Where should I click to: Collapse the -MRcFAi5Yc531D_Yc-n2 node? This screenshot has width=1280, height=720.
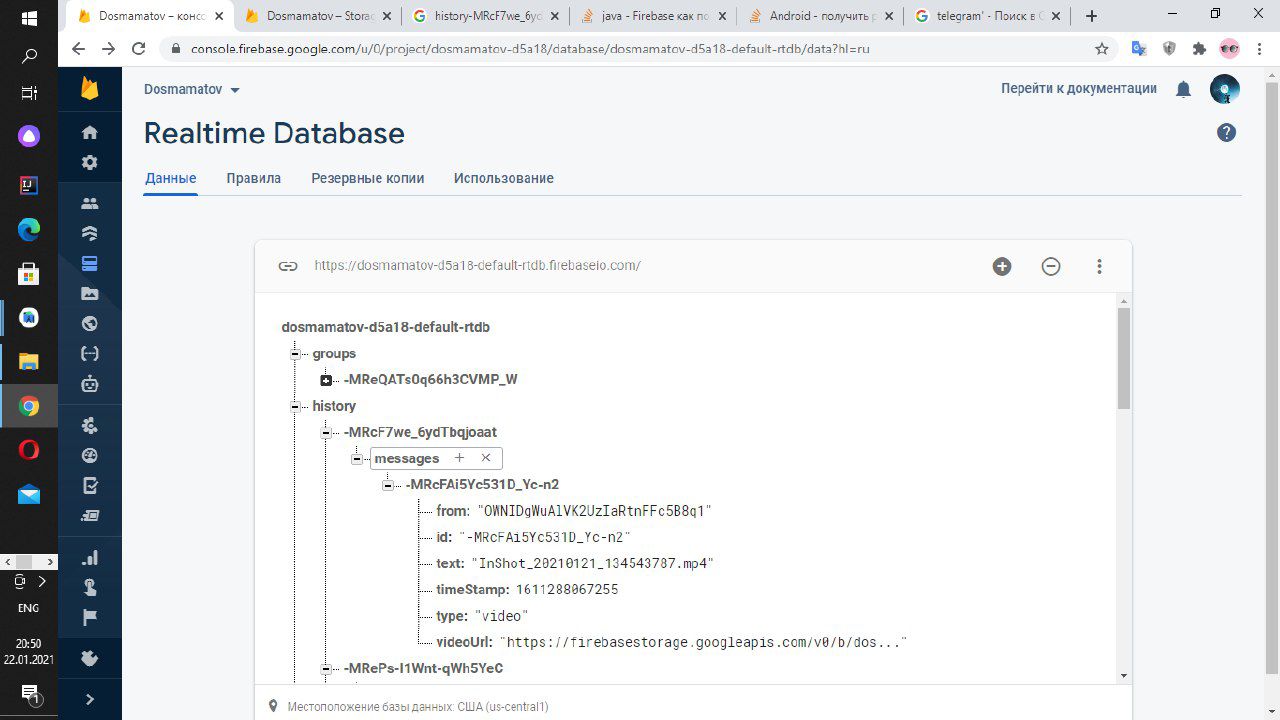point(388,485)
